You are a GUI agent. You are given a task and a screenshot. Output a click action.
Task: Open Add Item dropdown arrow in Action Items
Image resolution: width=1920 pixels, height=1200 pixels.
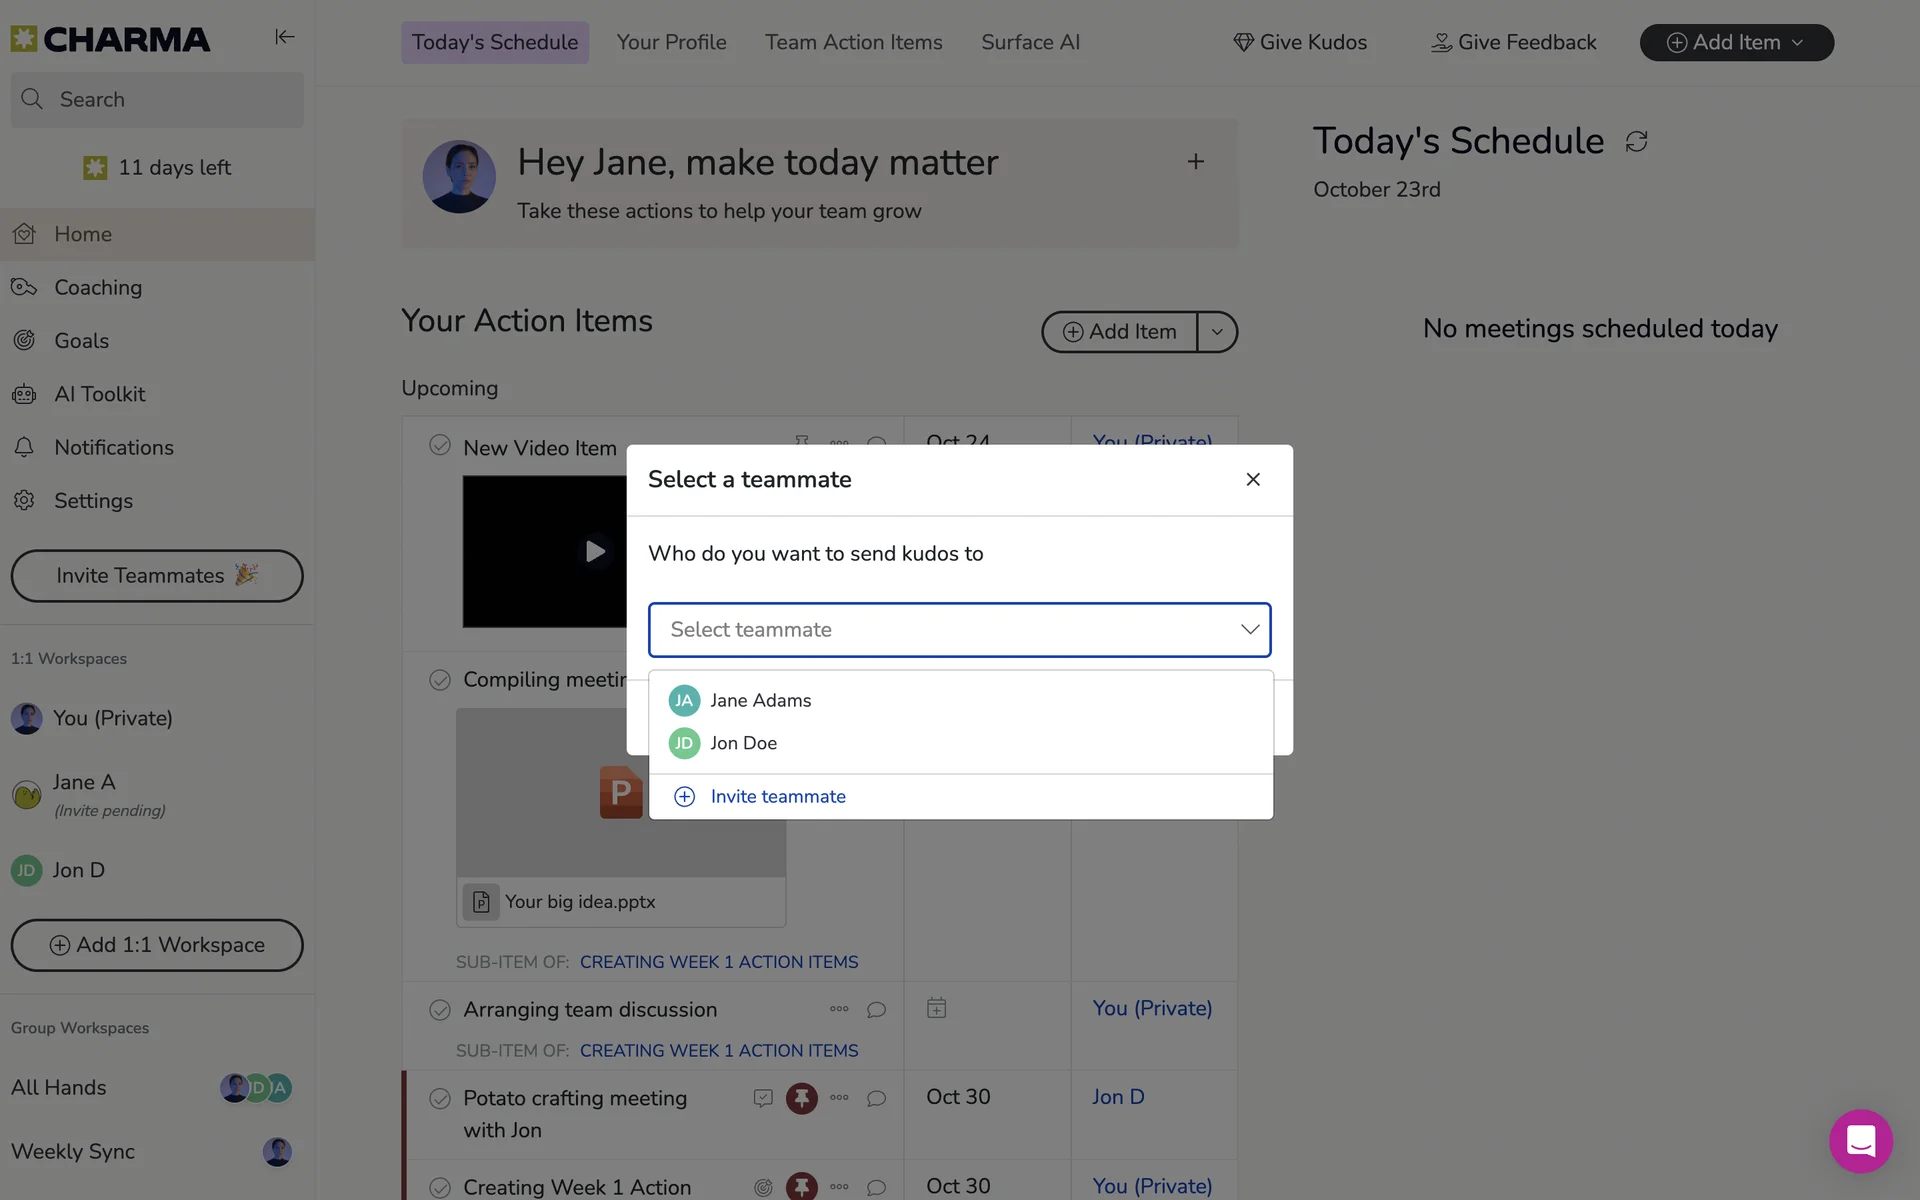(1217, 332)
